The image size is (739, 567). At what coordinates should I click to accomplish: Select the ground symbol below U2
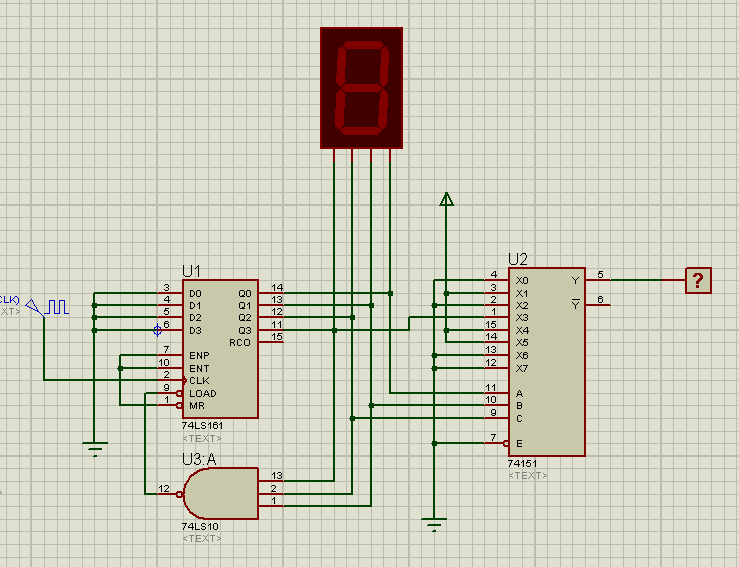434,523
